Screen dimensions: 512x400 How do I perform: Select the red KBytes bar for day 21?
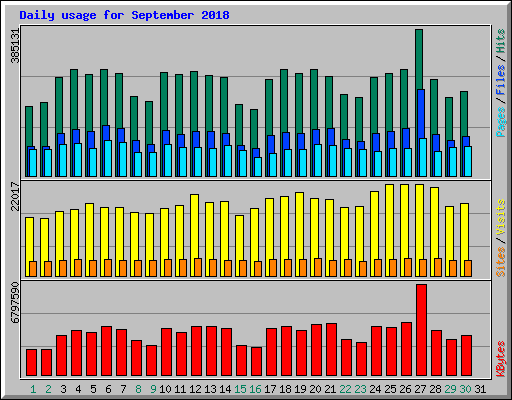[331, 350]
